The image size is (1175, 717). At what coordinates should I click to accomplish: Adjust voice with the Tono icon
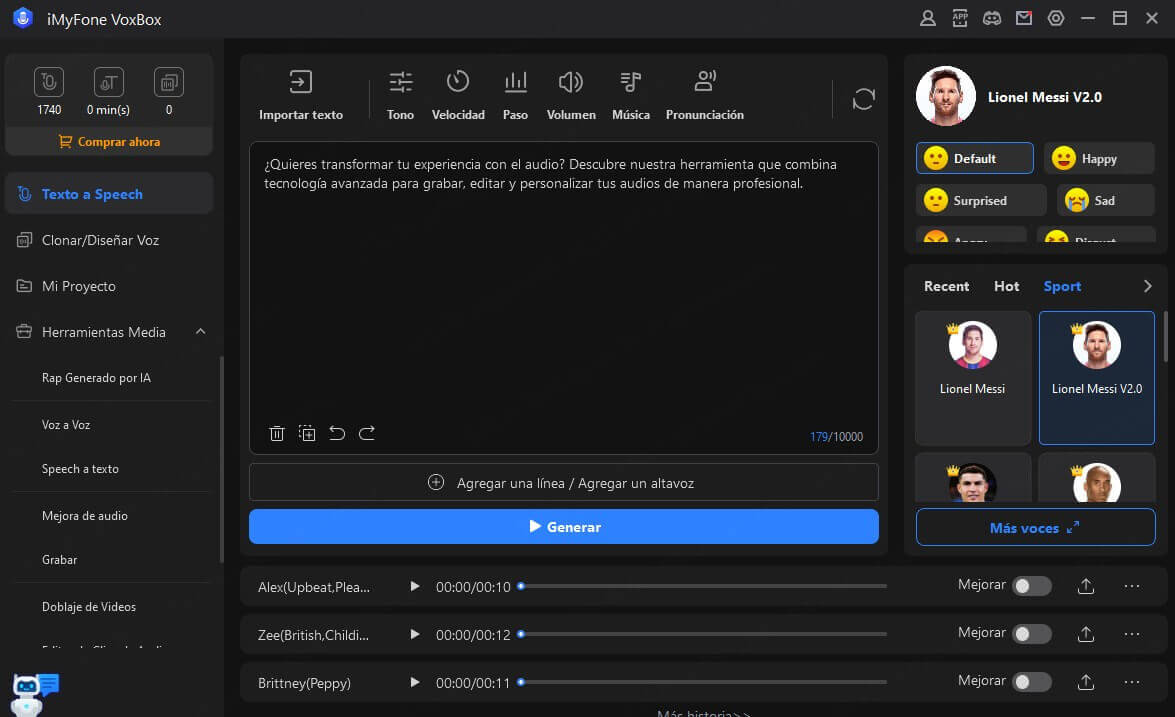pyautogui.click(x=400, y=95)
